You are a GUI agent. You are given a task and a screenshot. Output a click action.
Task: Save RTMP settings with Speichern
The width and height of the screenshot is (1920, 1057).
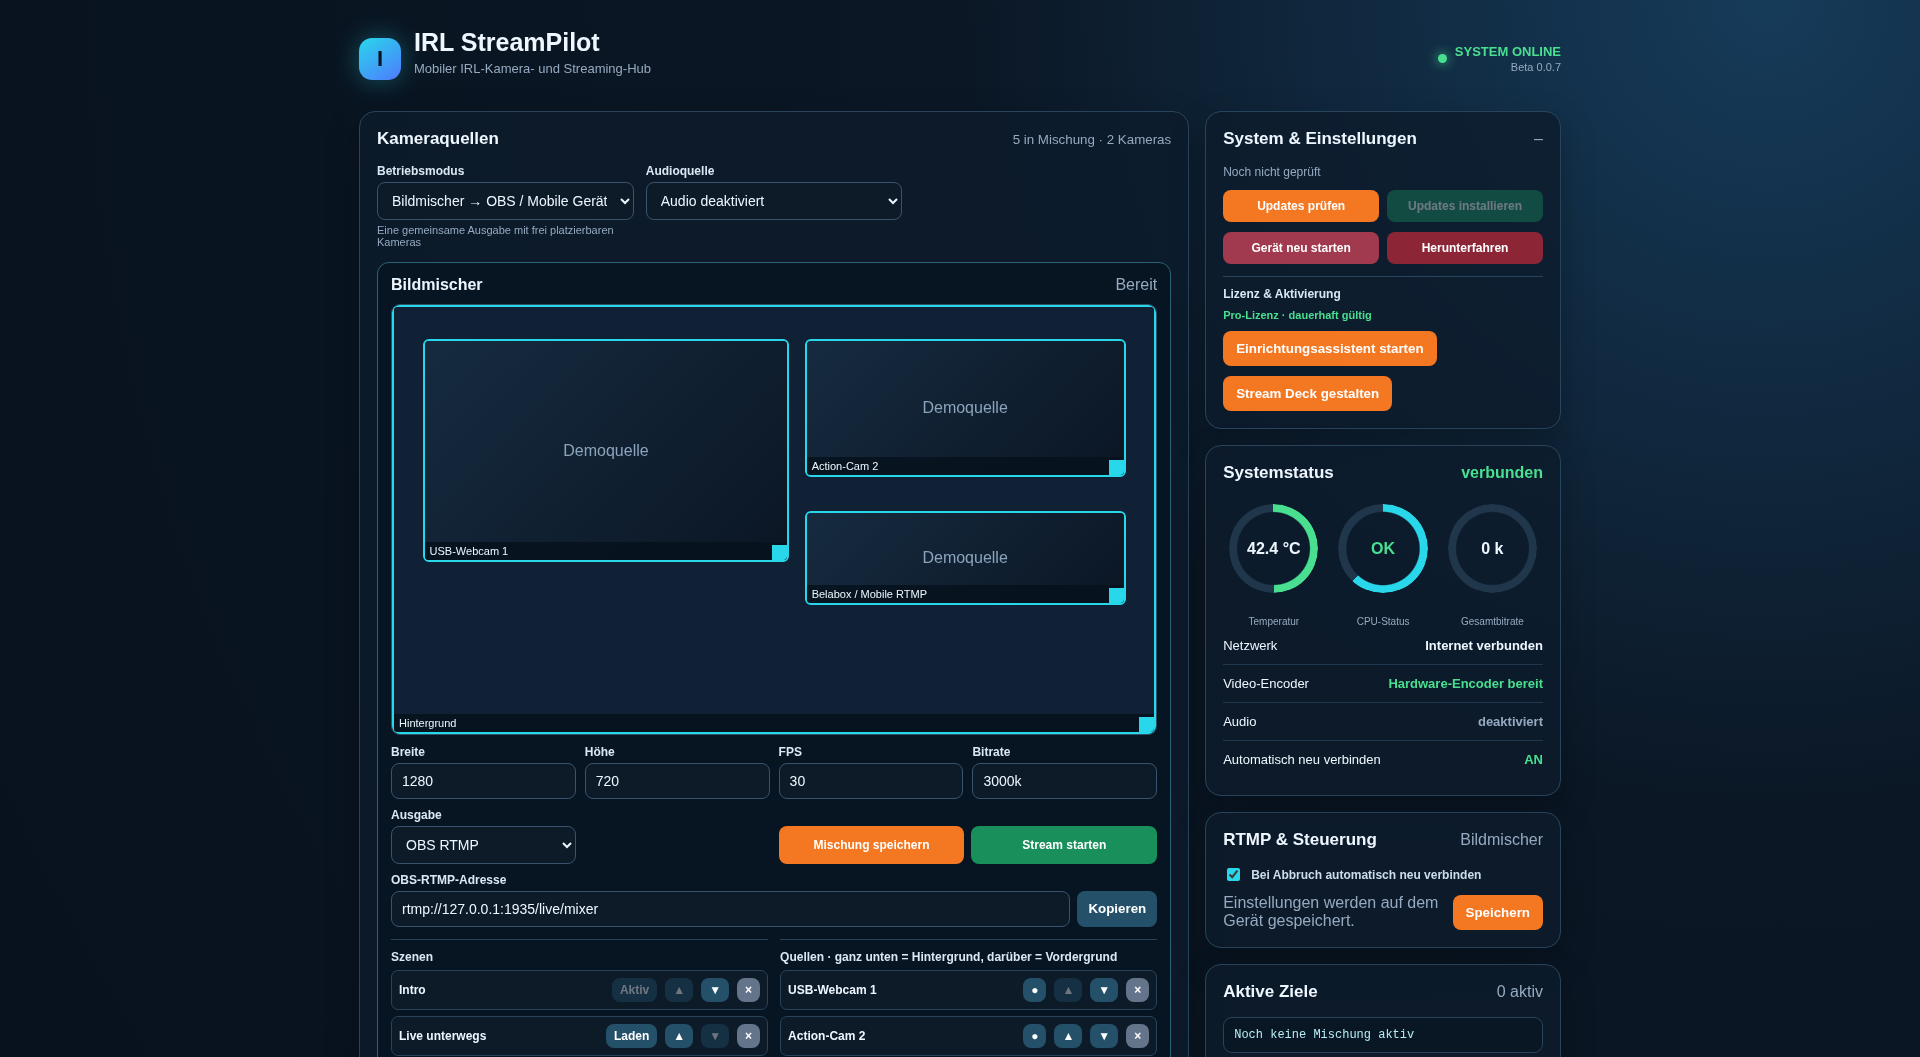(1498, 913)
